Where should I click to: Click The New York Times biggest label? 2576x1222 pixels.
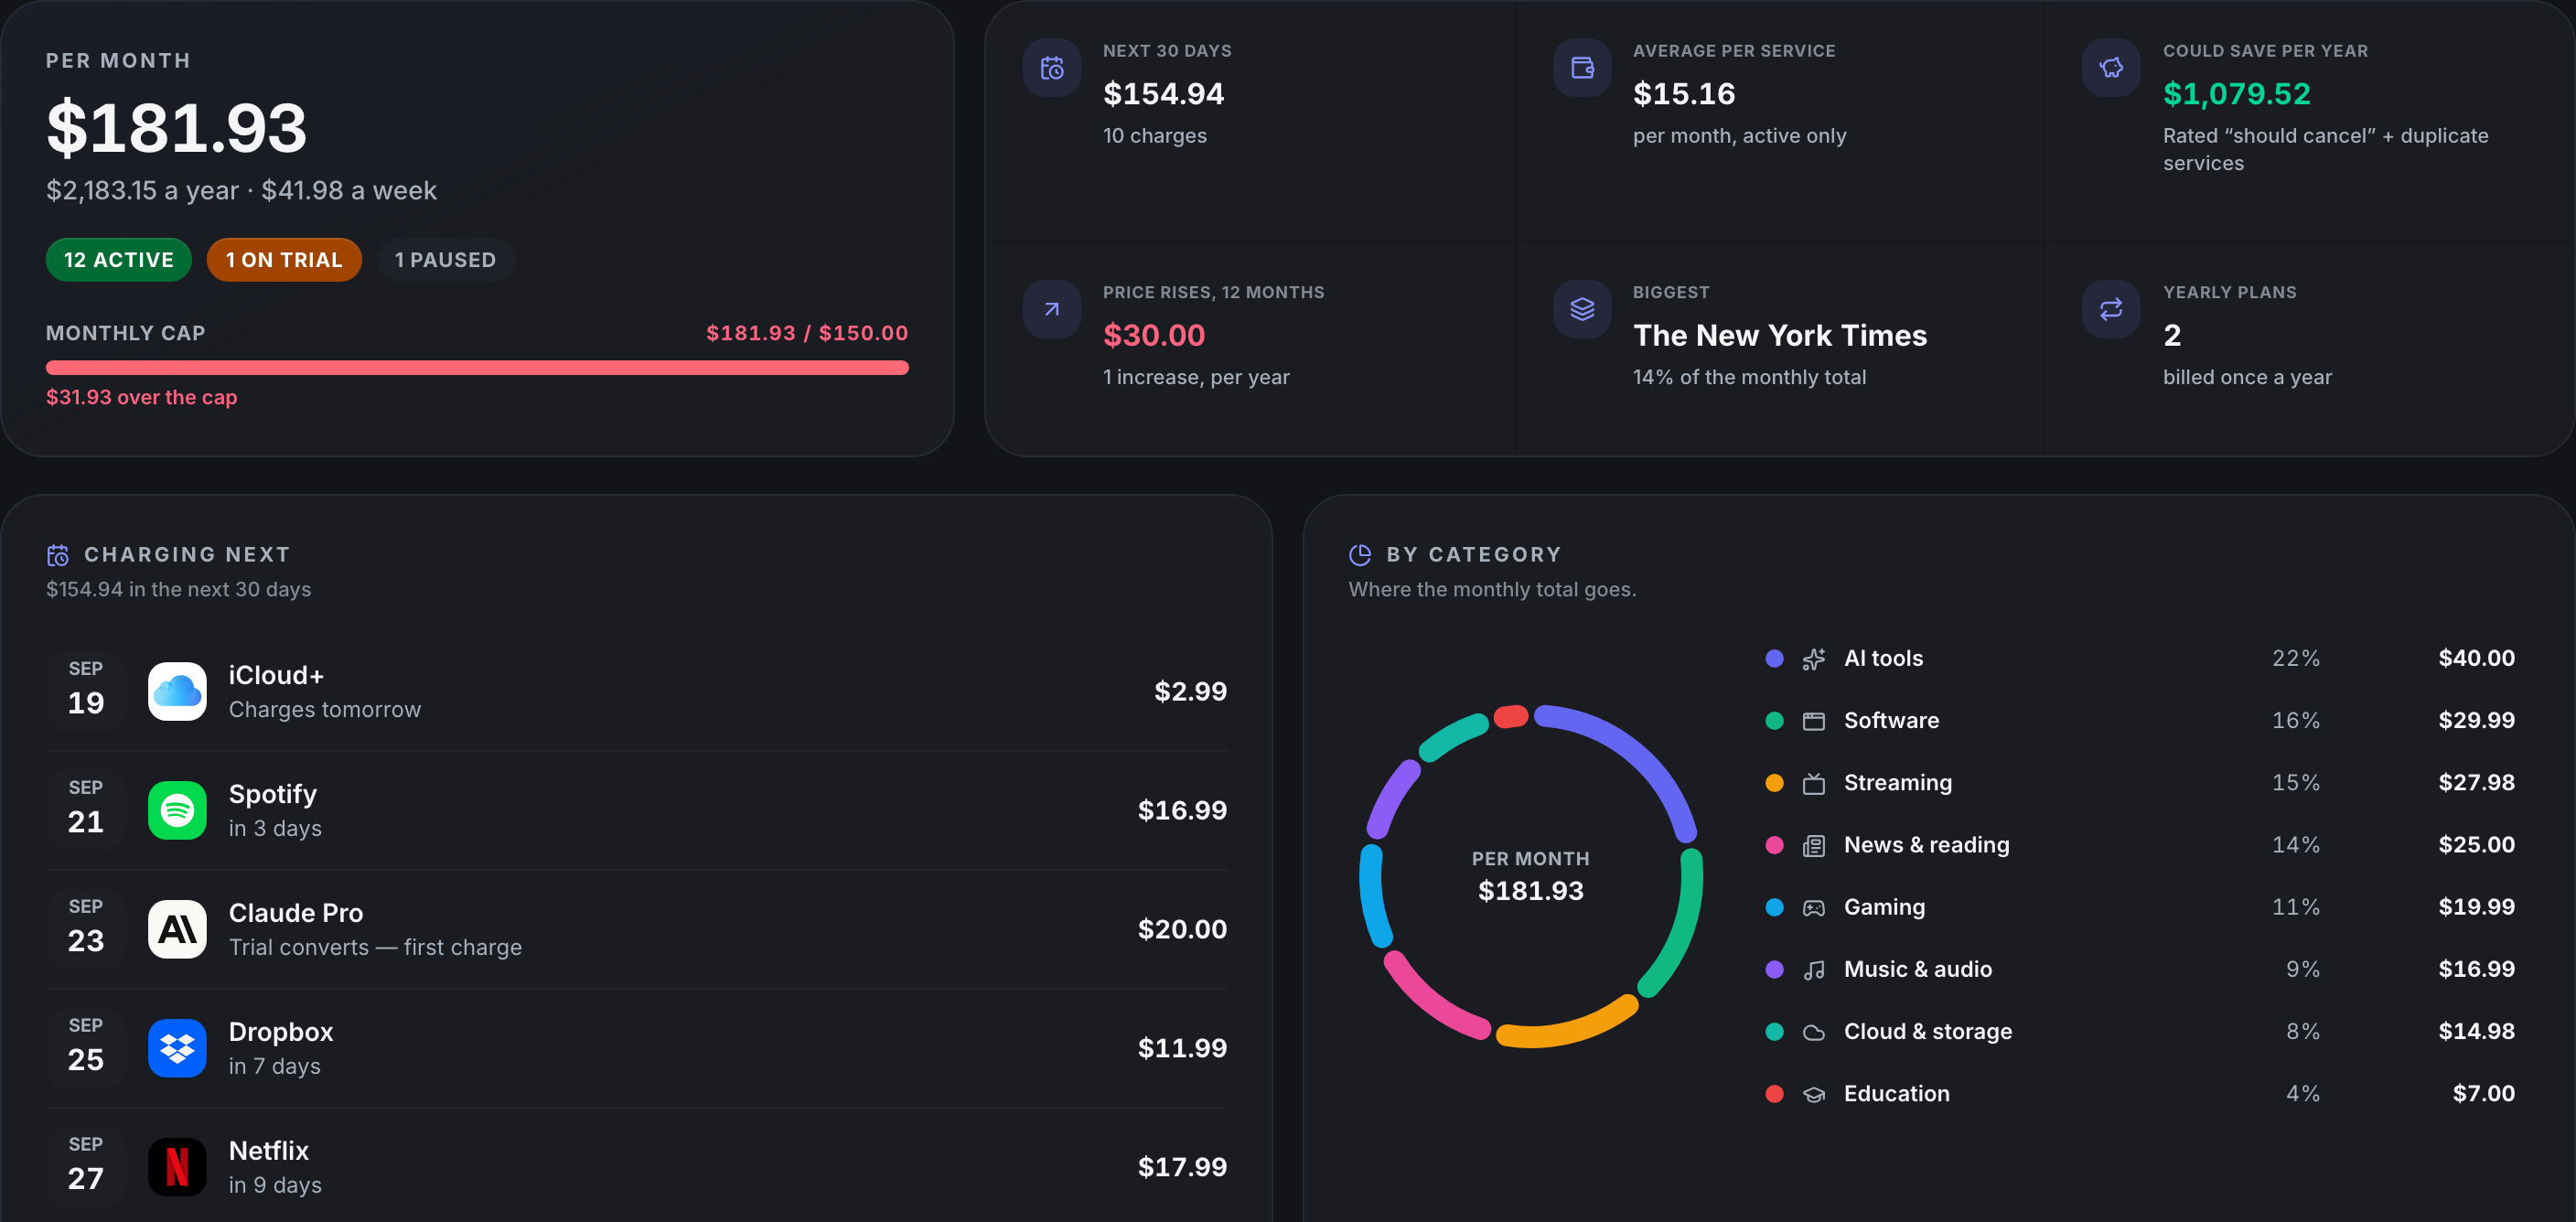click(1780, 335)
